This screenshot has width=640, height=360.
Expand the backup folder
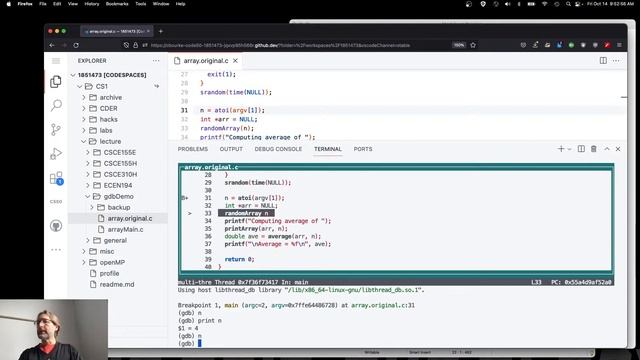tap(118, 207)
